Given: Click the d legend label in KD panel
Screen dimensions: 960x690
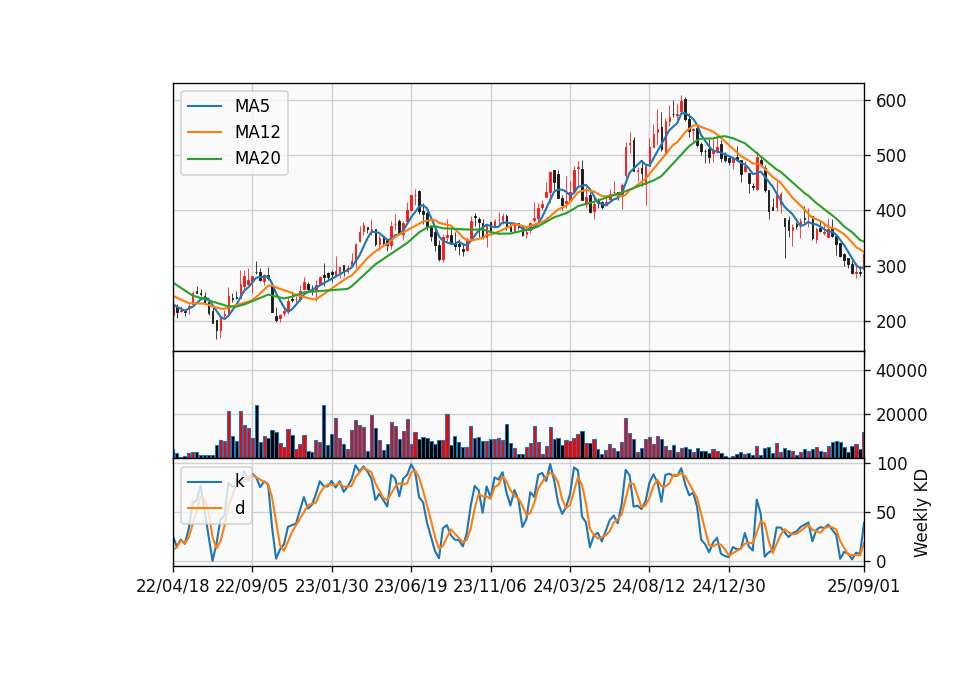Looking at the screenshot, I should pyautogui.click(x=239, y=508).
